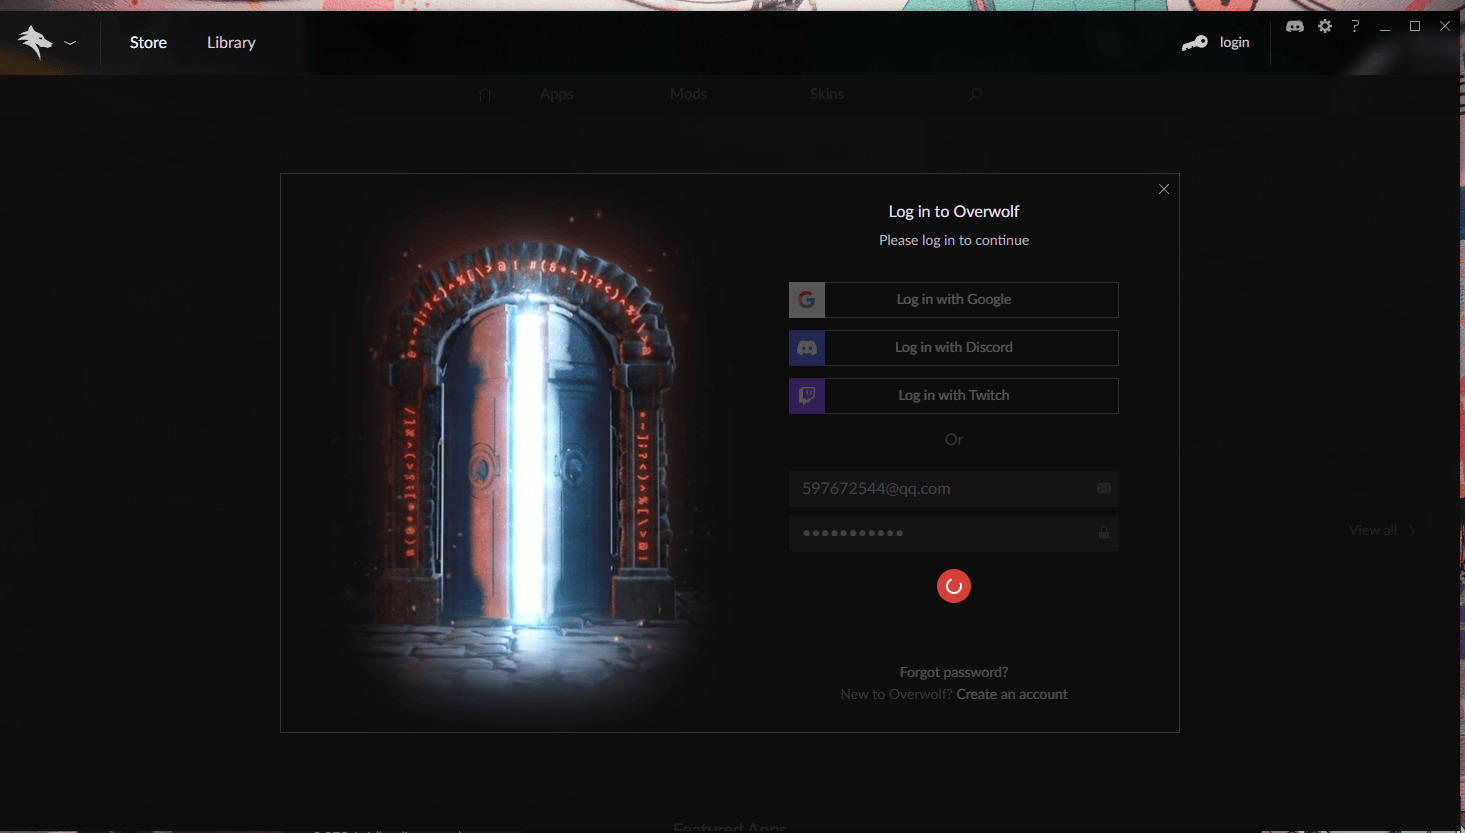Click the help question mark icon

[x=1355, y=26]
